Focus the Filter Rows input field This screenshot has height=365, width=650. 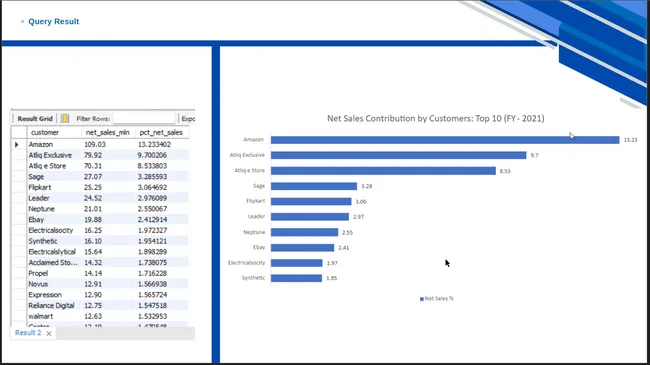[x=144, y=119]
